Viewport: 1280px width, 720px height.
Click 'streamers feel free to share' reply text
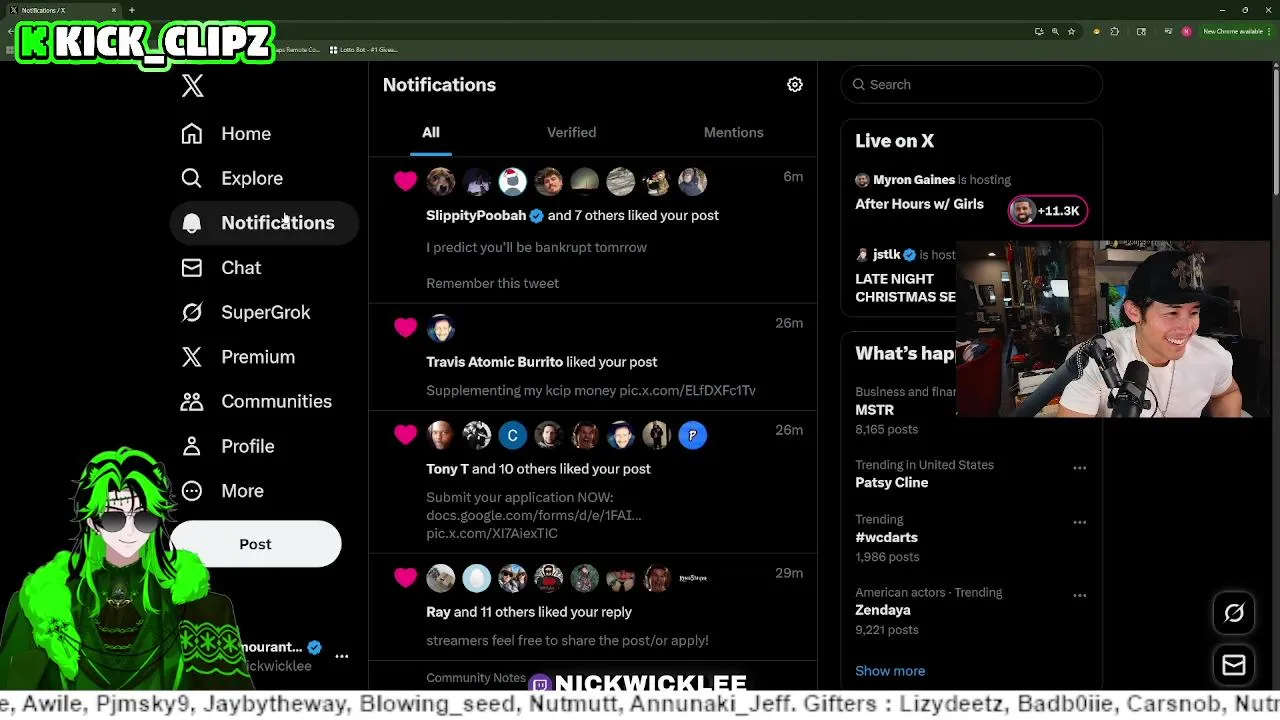point(567,641)
